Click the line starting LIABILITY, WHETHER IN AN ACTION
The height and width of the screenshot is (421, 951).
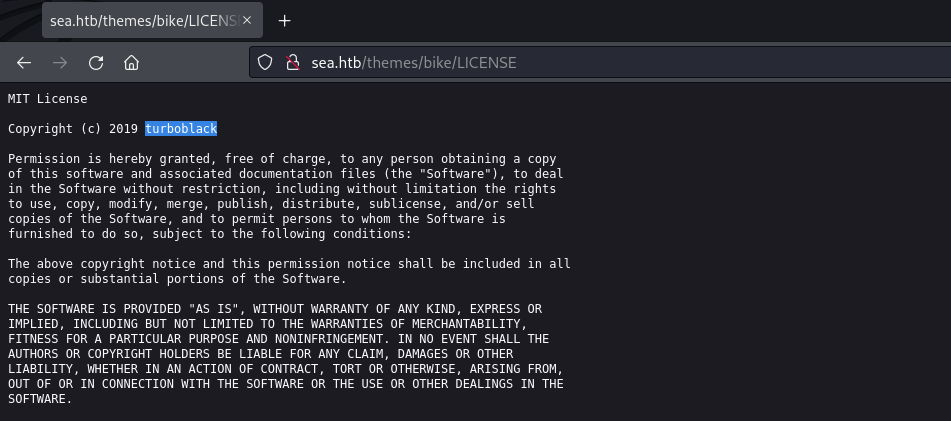tap(286, 369)
